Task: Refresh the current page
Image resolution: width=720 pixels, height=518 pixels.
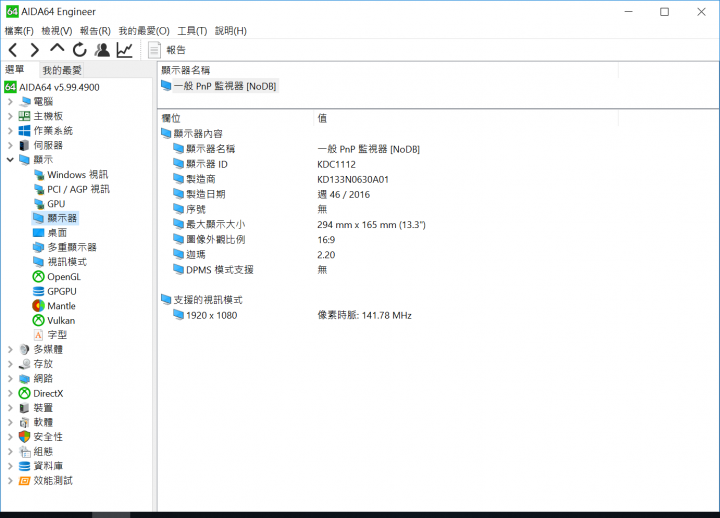Action: click(x=79, y=50)
